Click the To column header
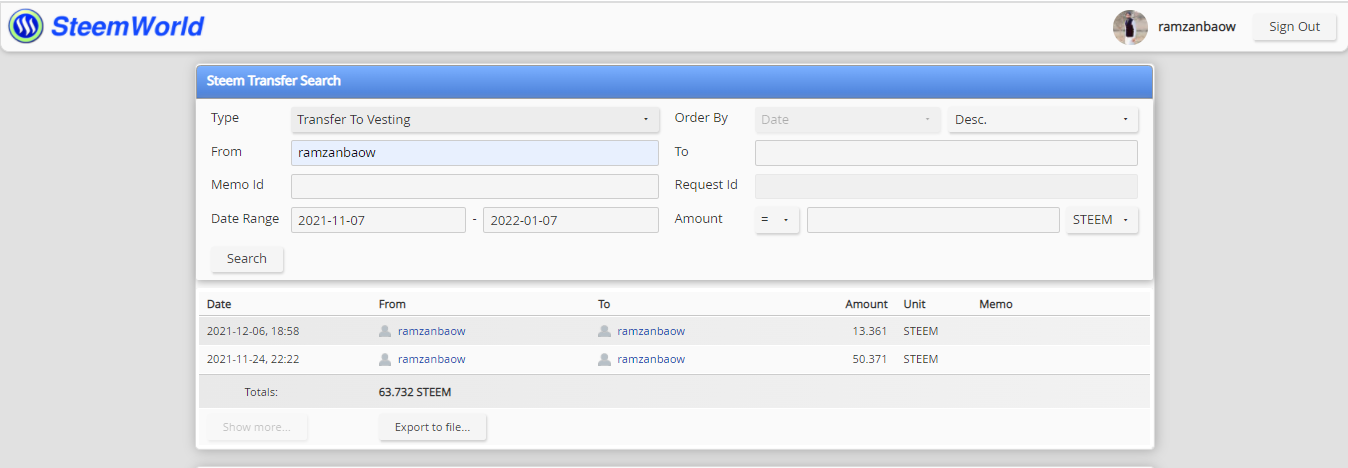 pos(604,304)
